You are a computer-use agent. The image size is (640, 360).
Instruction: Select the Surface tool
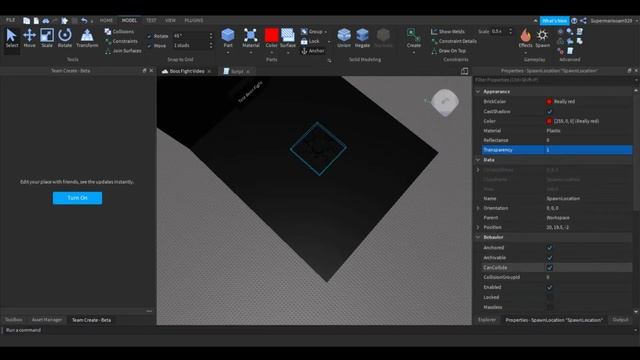pos(288,37)
